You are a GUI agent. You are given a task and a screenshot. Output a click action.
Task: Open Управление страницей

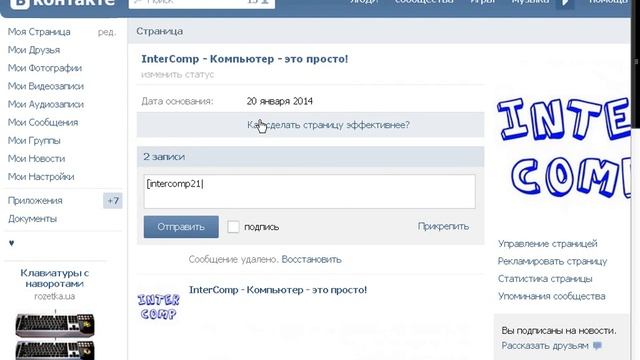547,244
